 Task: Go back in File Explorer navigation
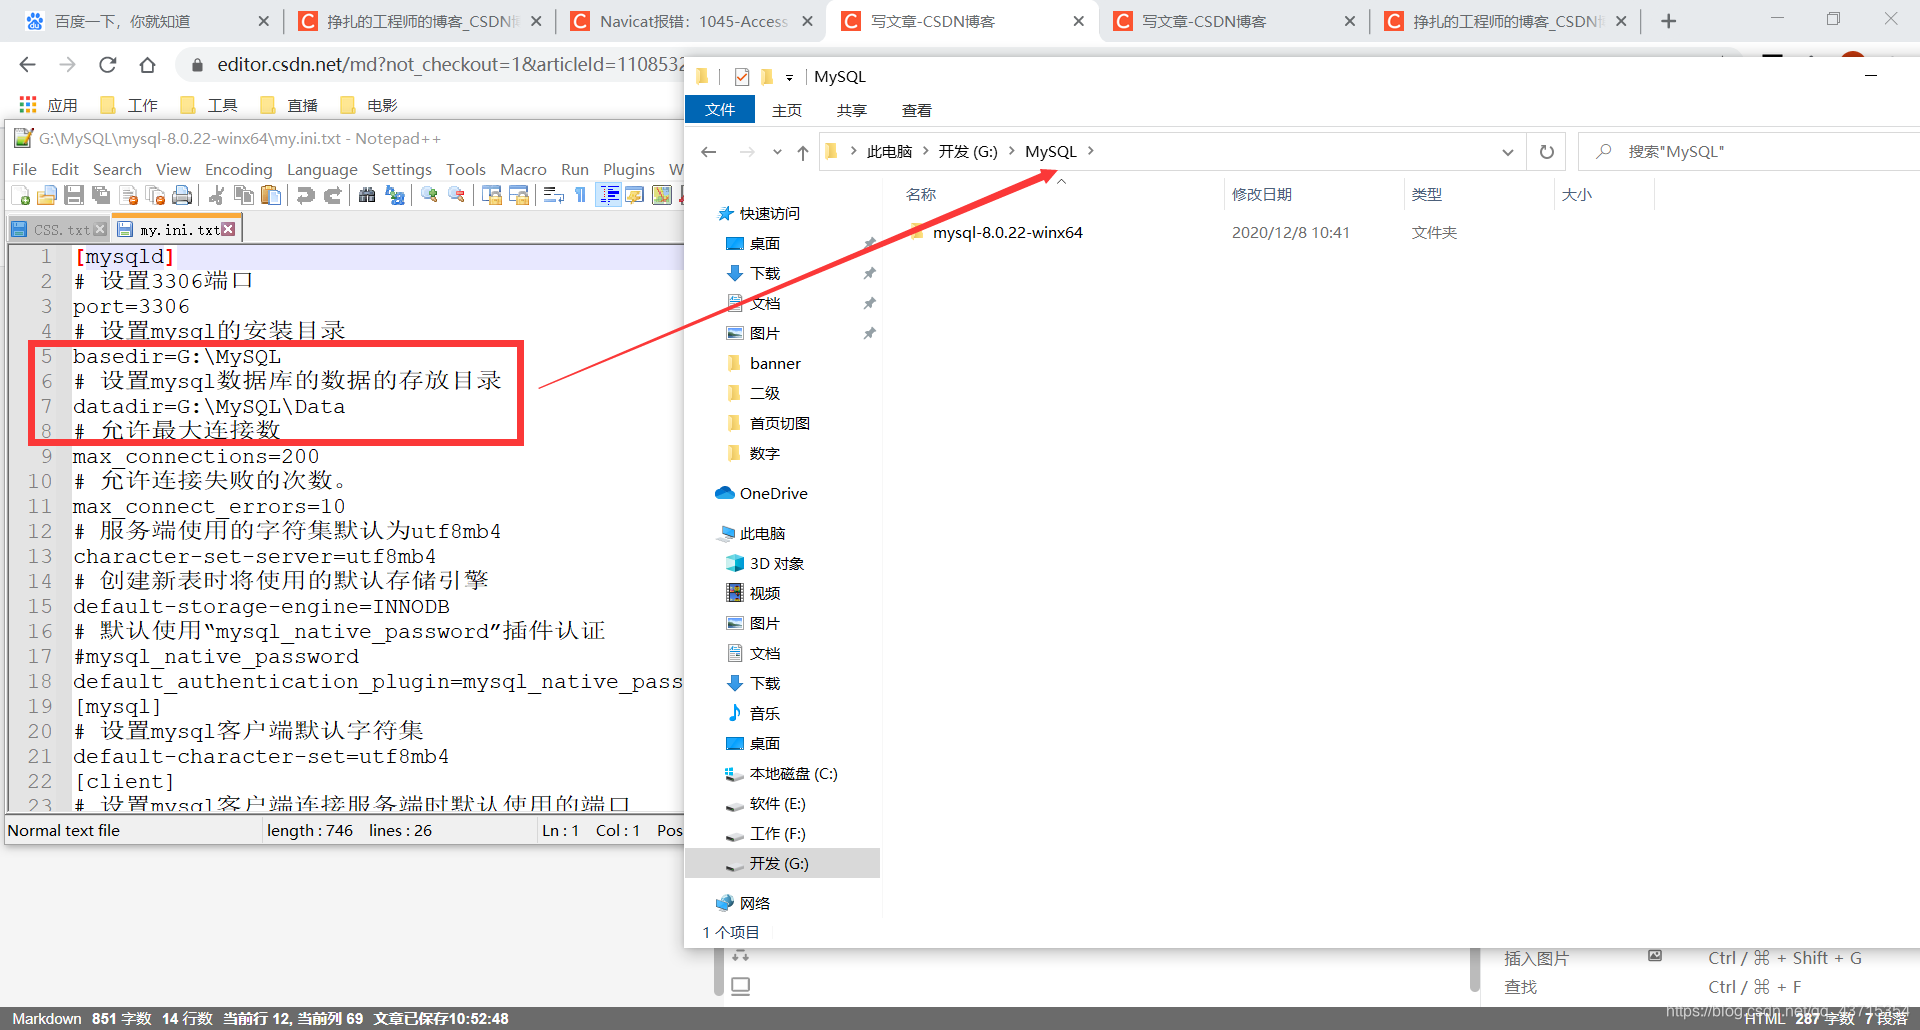(709, 152)
